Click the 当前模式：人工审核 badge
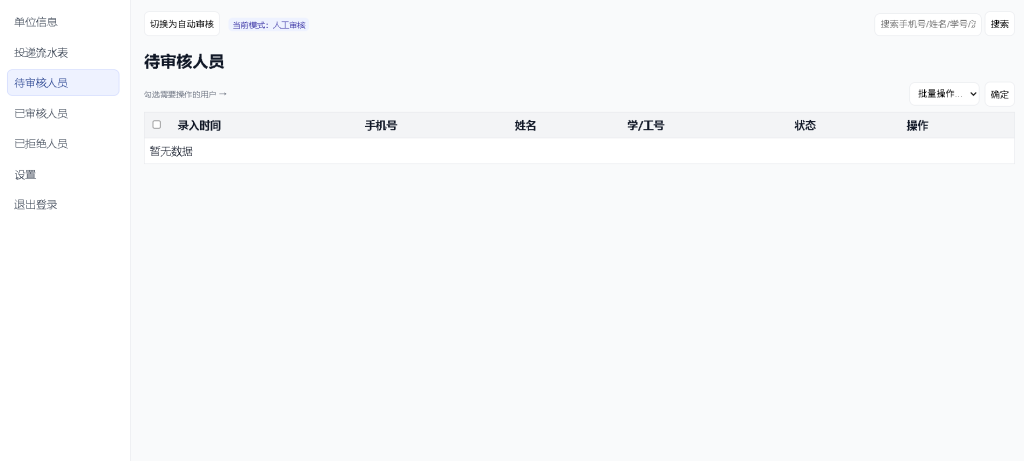 (x=270, y=25)
